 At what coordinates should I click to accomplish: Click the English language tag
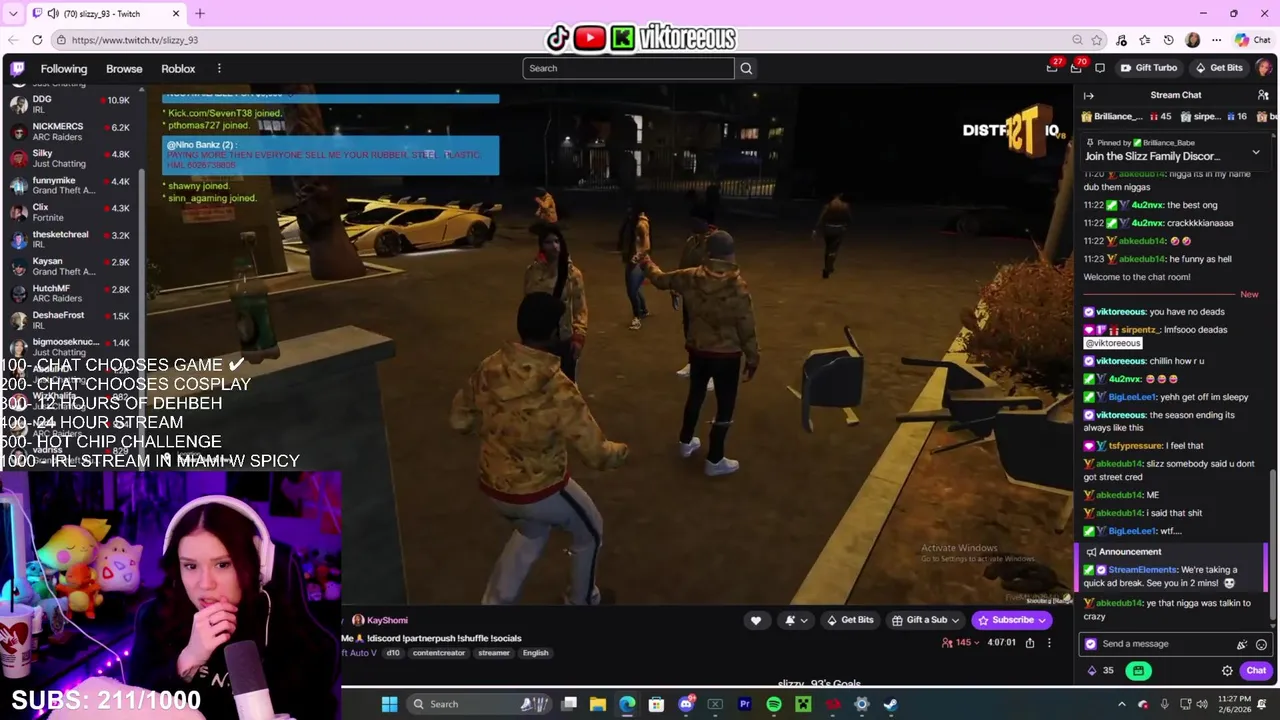coord(535,653)
